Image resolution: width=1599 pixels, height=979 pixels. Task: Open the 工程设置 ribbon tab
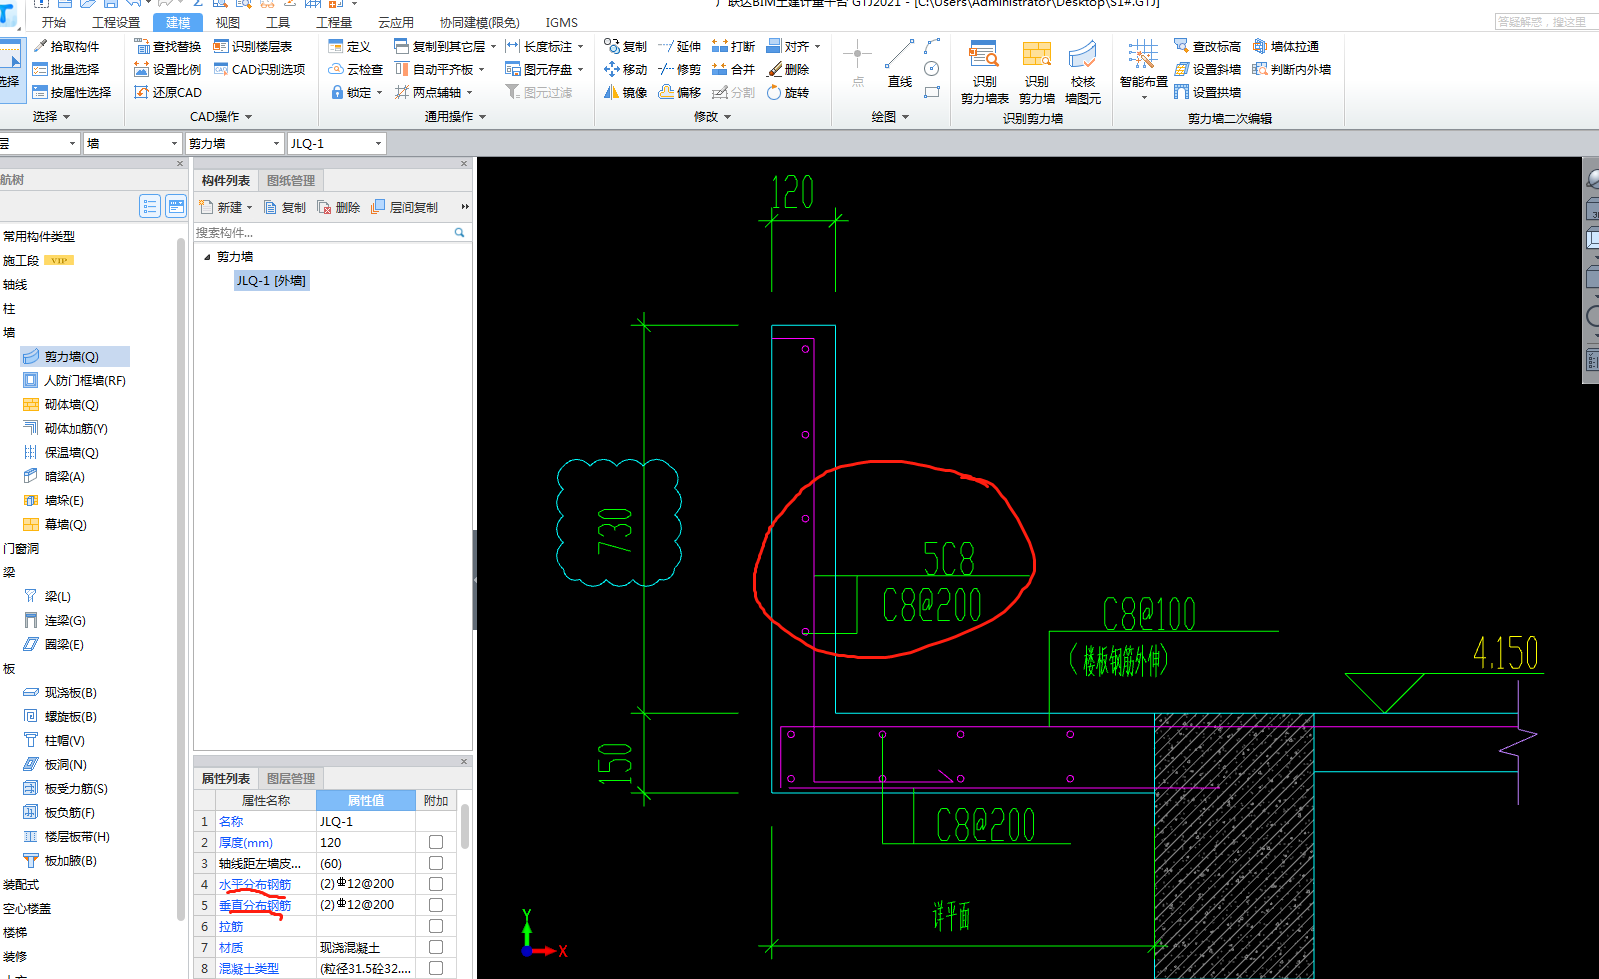tap(116, 22)
